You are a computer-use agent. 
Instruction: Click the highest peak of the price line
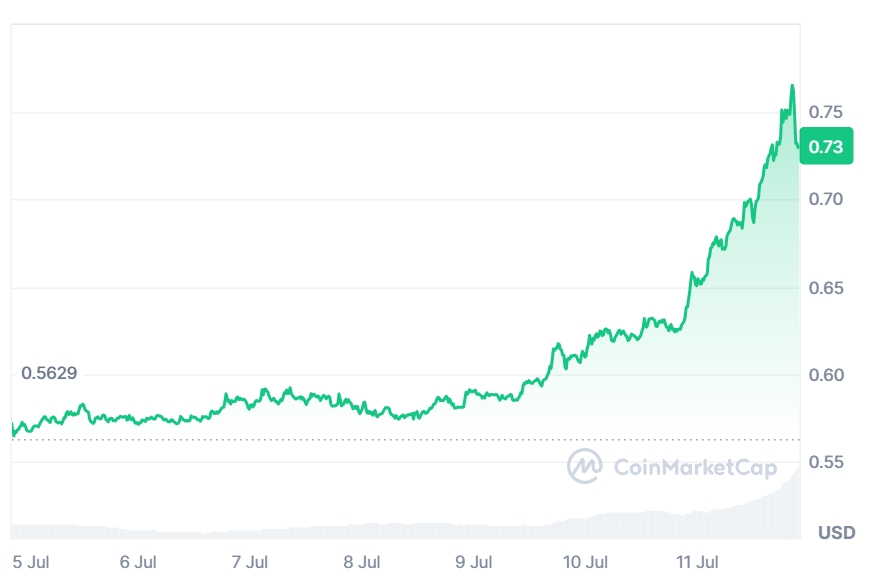click(792, 87)
